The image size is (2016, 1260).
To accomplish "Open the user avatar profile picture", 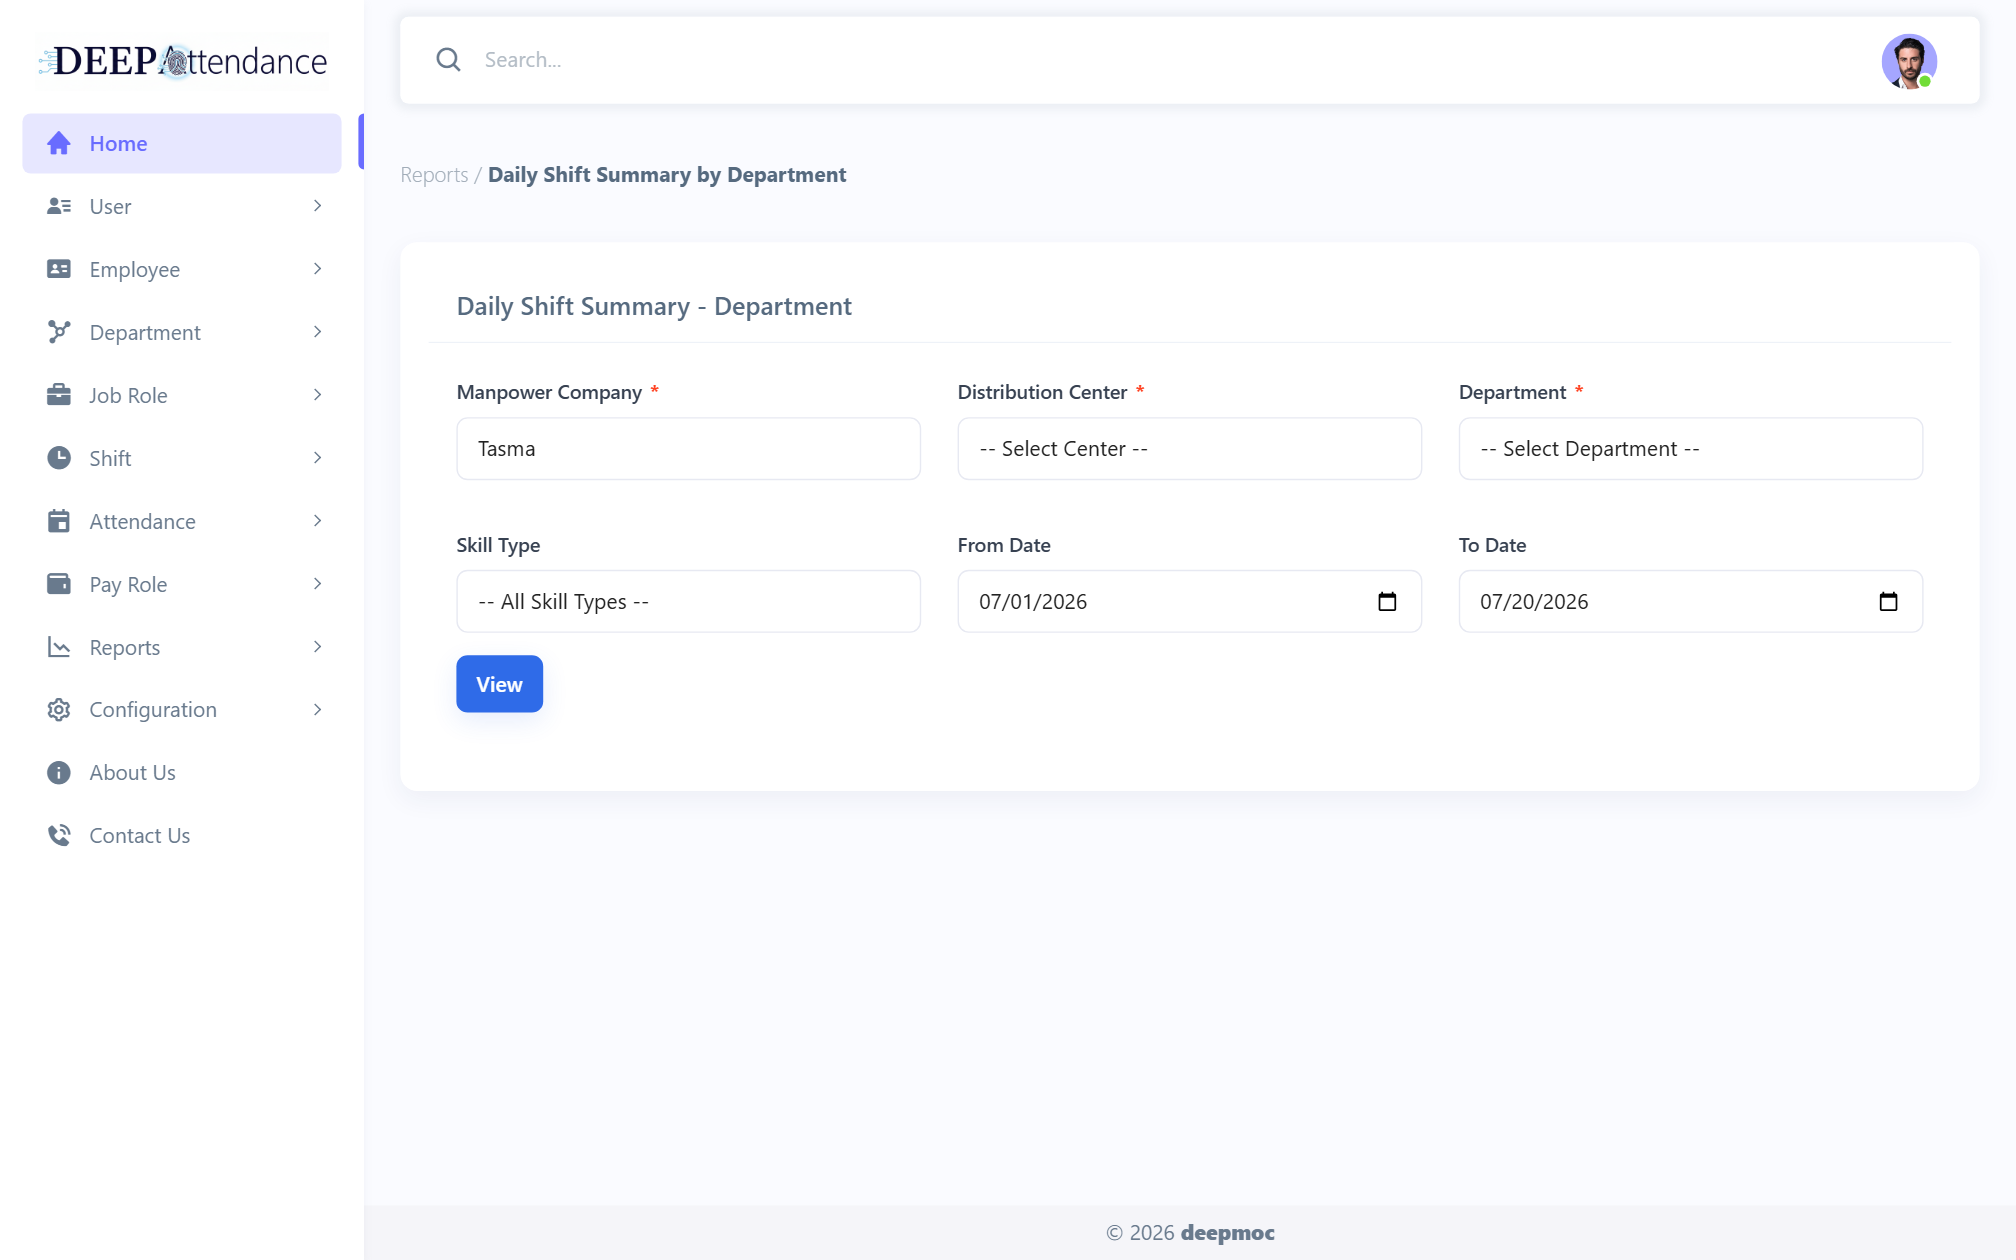I will pyautogui.click(x=1908, y=61).
